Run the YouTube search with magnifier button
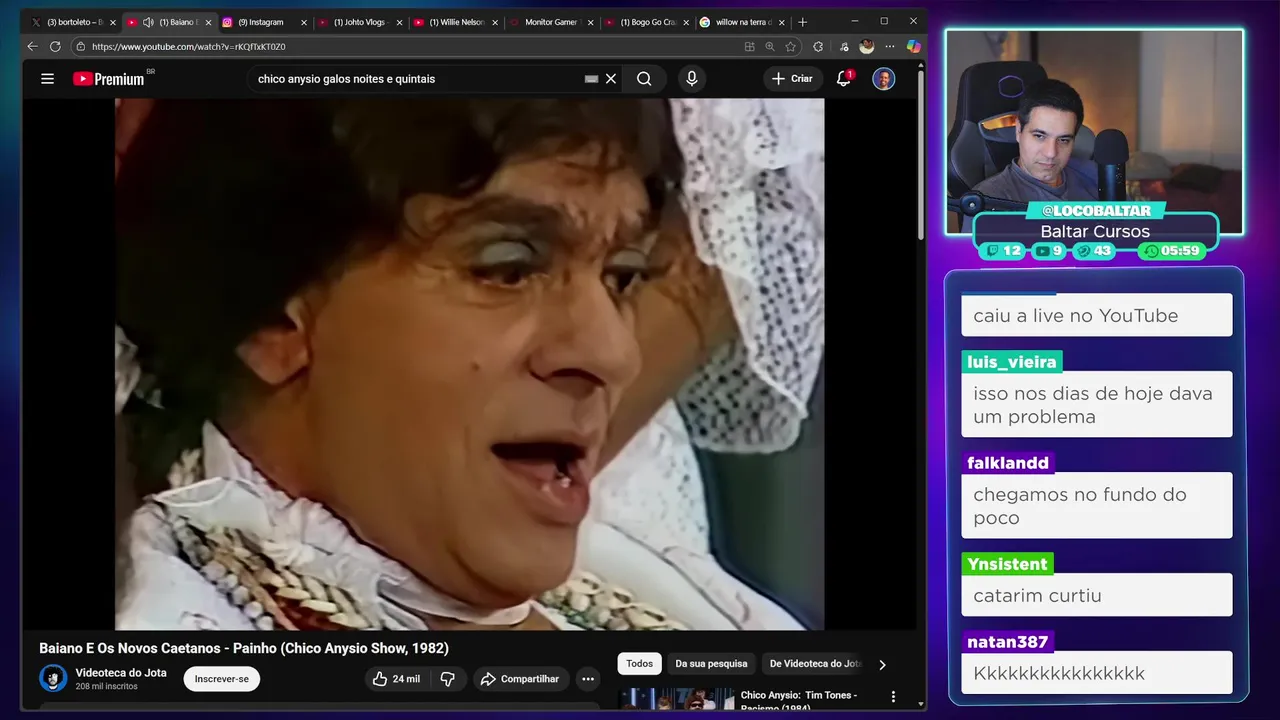The height and width of the screenshot is (720, 1280). pyautogui.click(x=644, y=79)
